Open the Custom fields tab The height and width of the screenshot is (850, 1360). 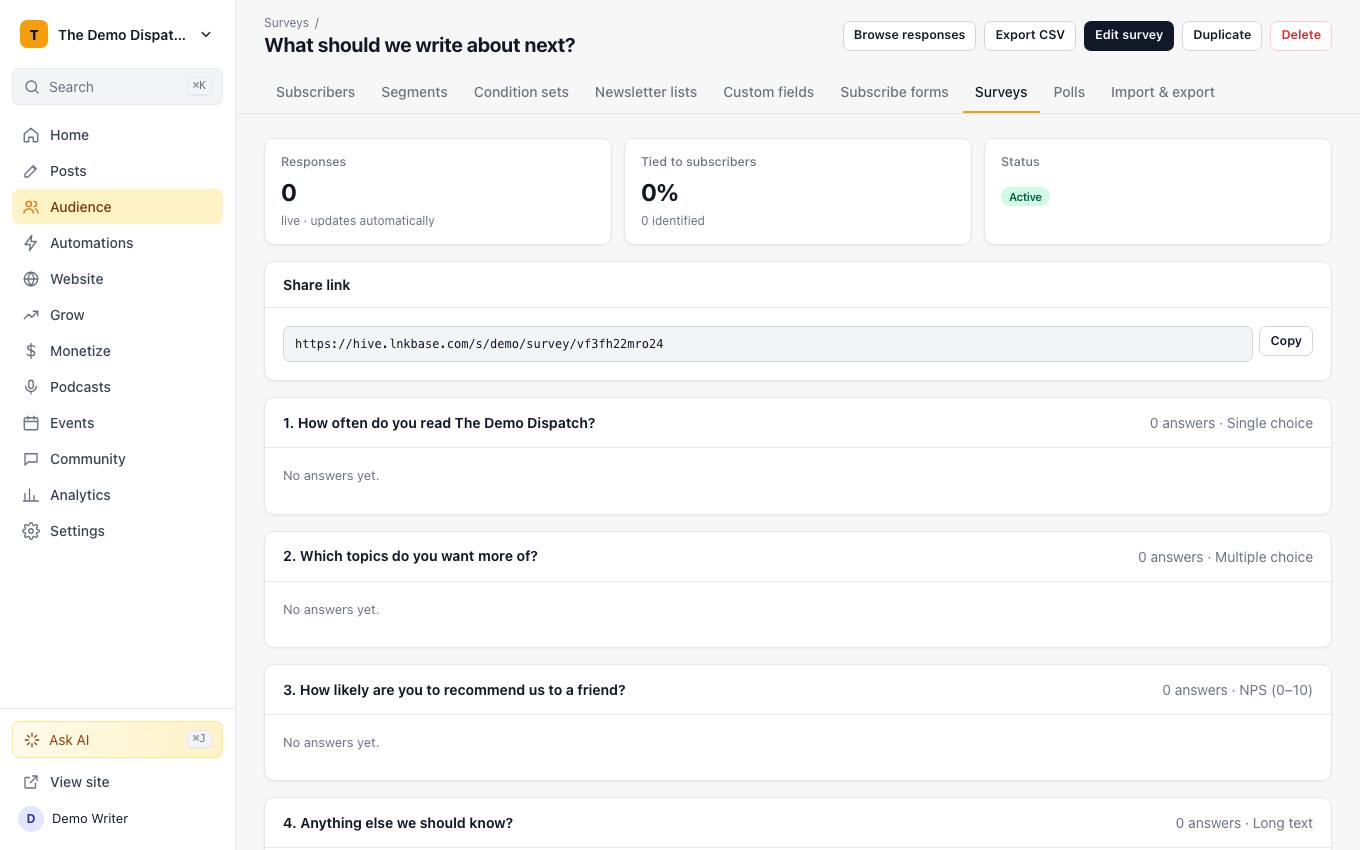click(769, 92)
